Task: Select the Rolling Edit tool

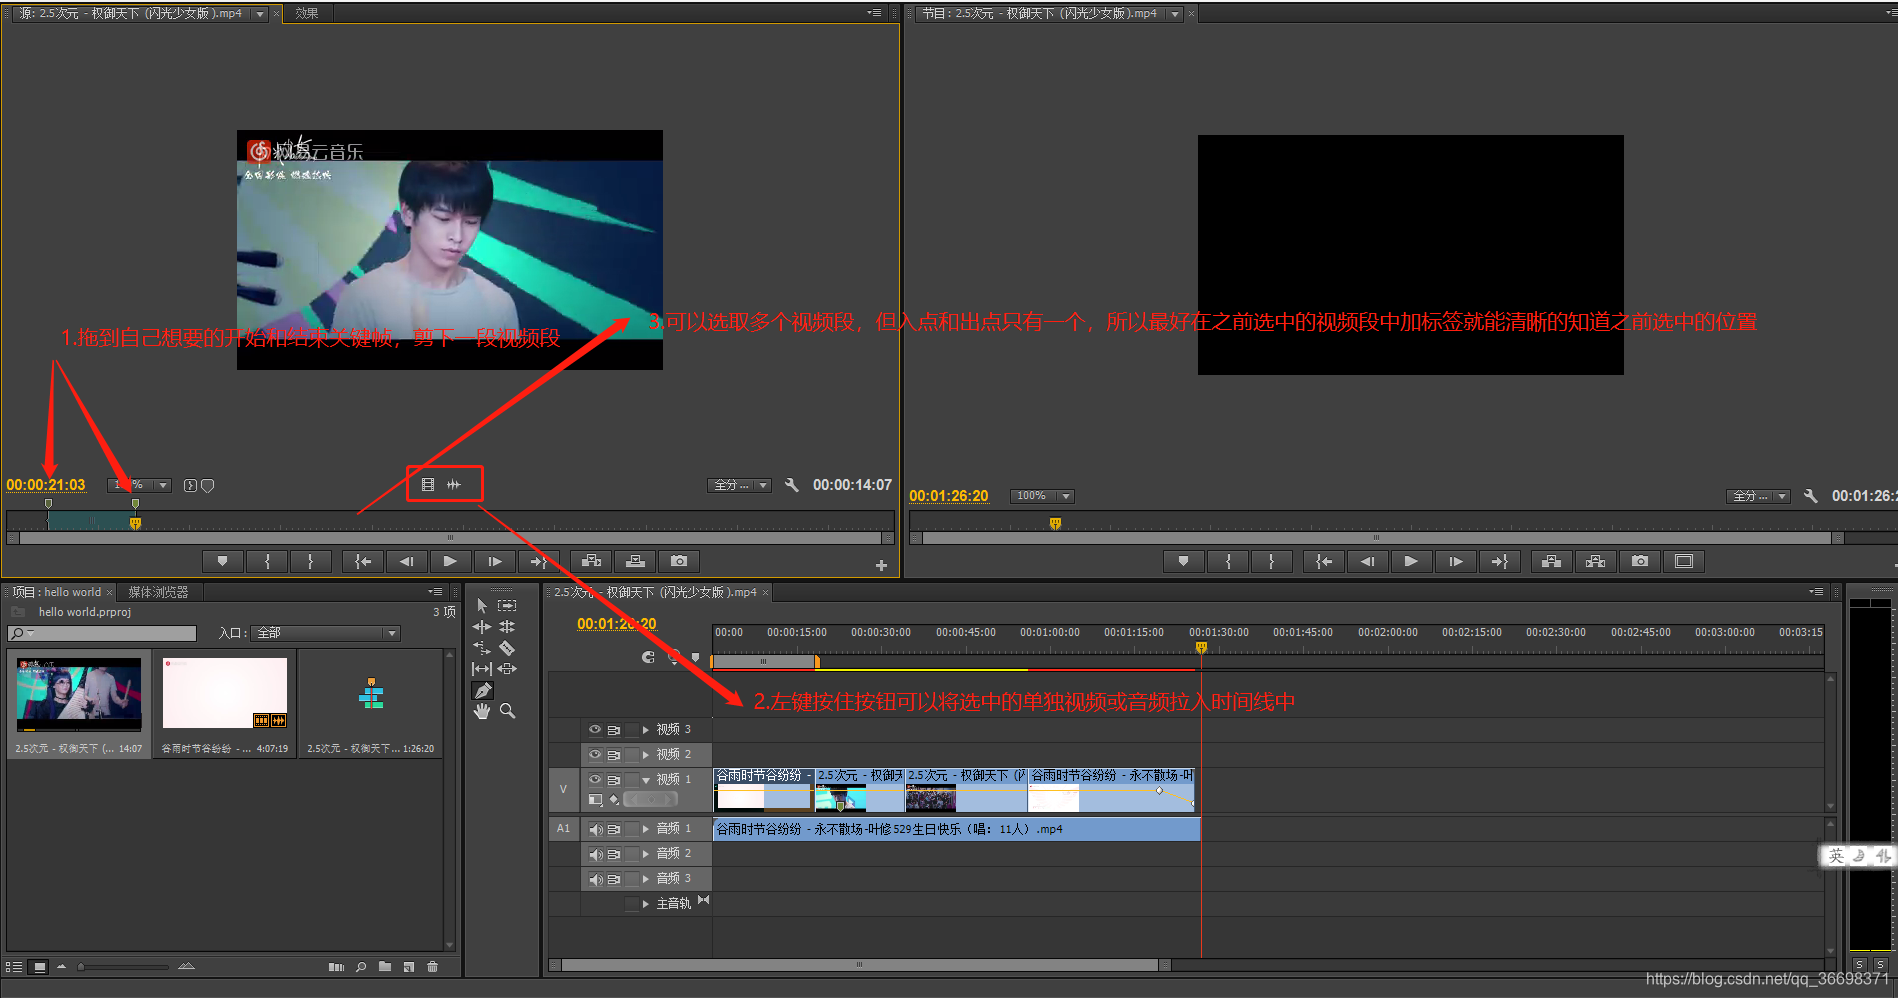Action: (507, 627)
